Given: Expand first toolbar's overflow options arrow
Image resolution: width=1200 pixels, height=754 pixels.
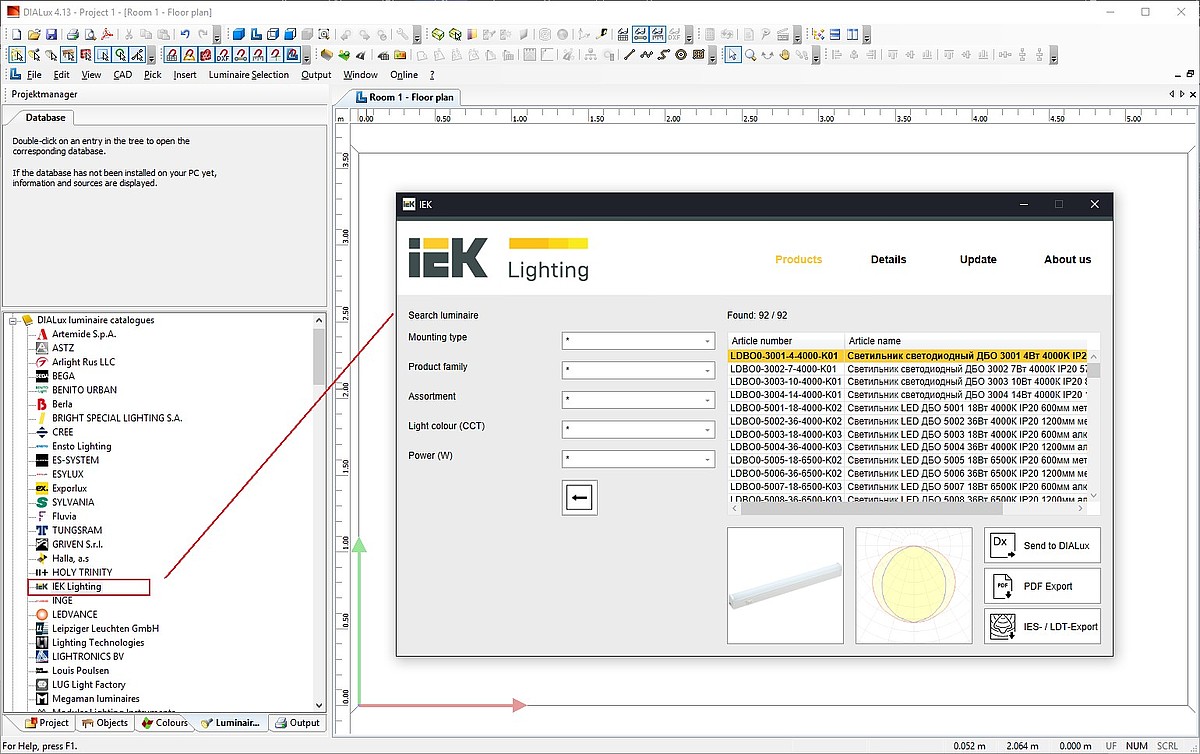Looking at the screenshot, I should (216, 36).
